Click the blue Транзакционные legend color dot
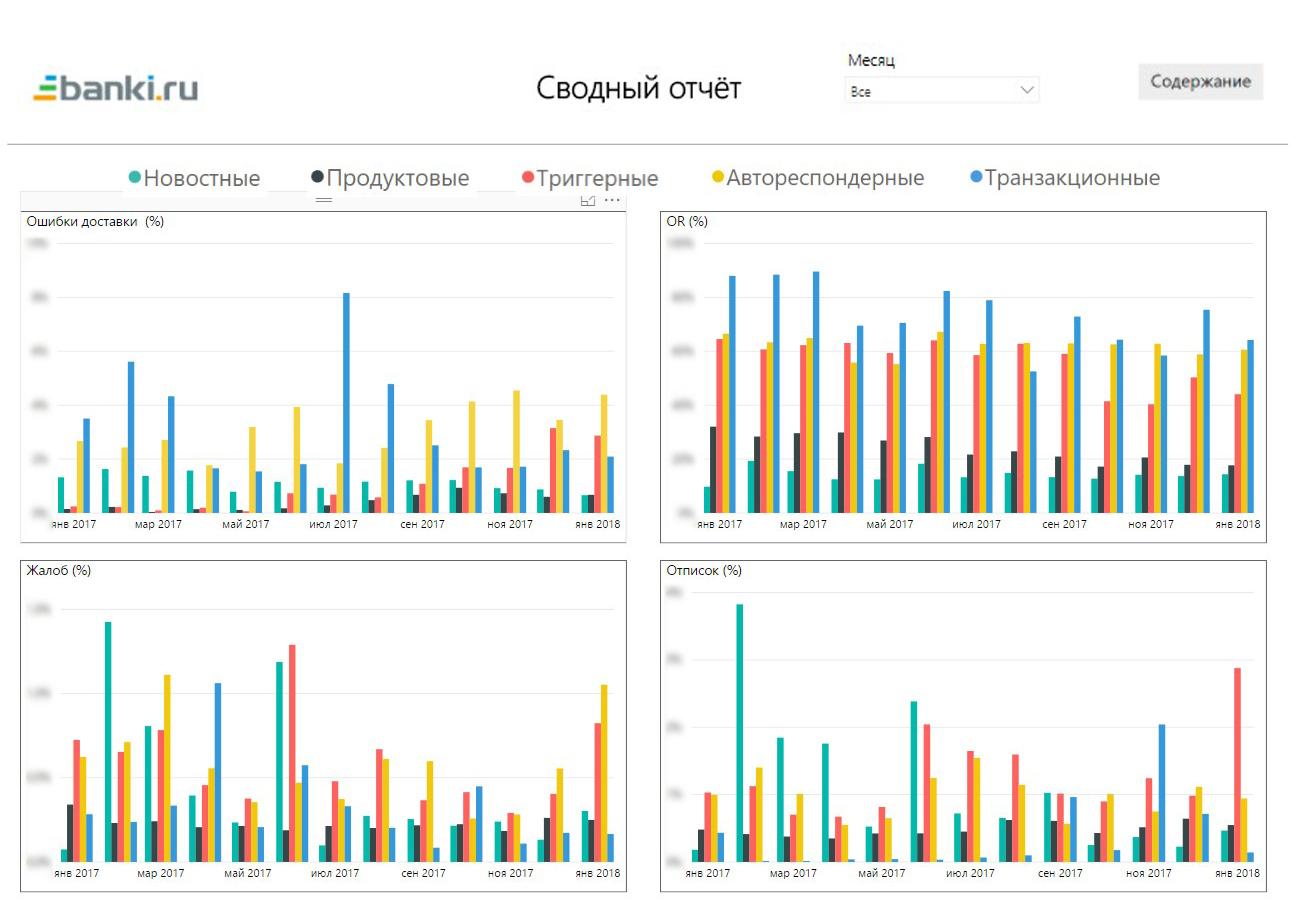 click(978, 178)
